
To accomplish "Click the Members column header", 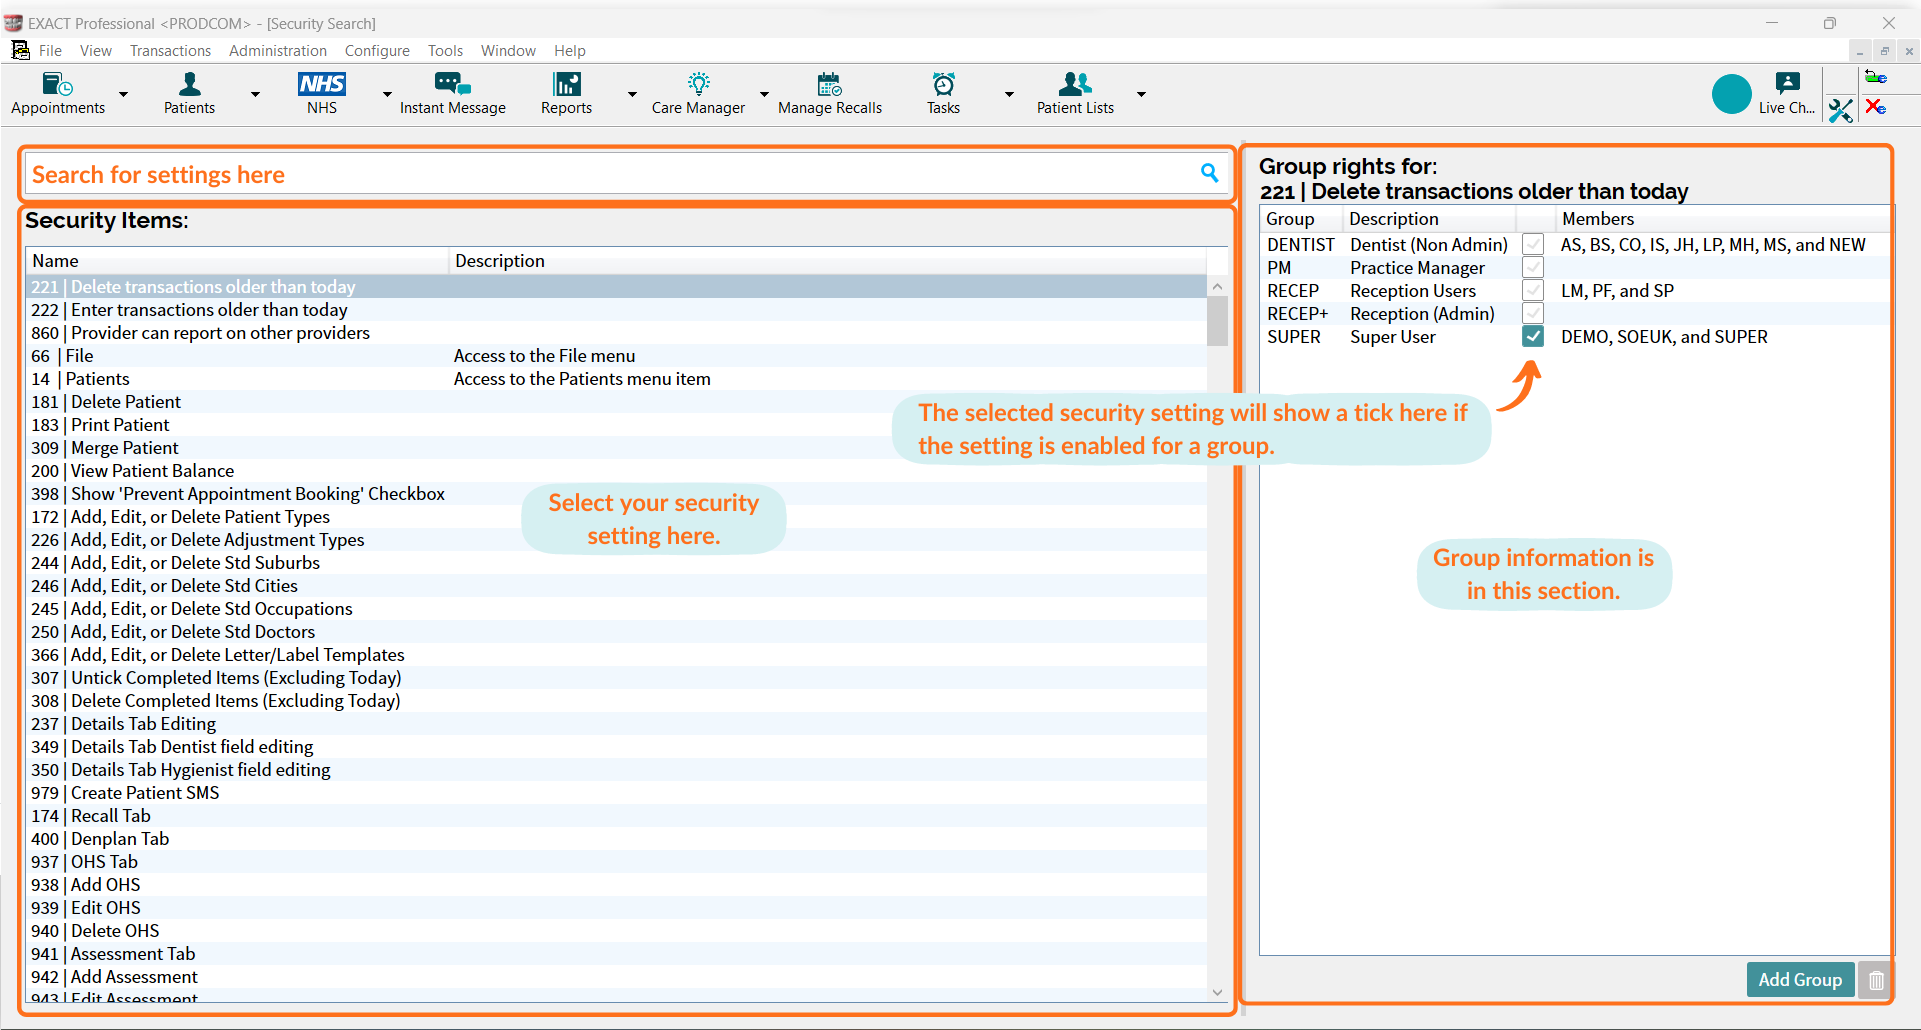I will (x=1723, y=219).
